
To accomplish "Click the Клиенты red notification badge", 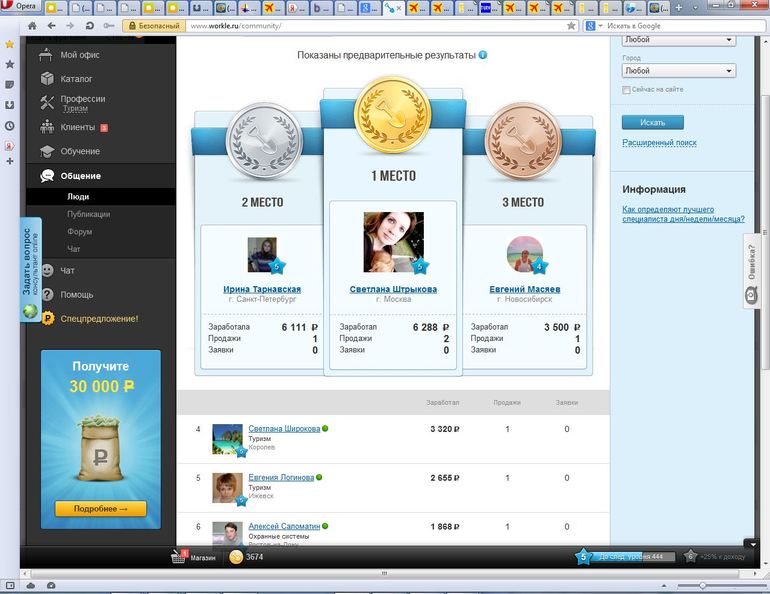I will (104, 128).
